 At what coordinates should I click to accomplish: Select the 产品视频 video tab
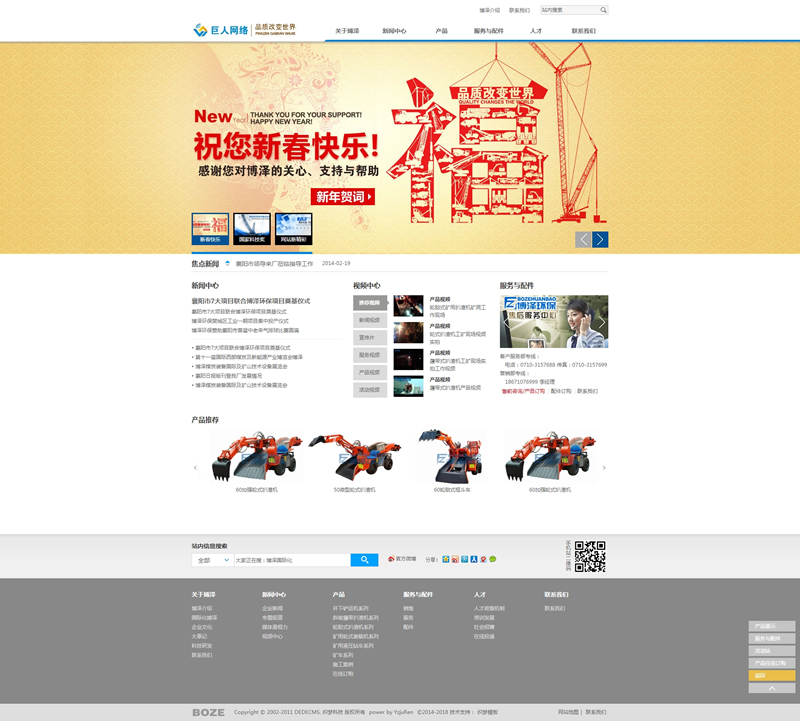click(x=369, y=372)
